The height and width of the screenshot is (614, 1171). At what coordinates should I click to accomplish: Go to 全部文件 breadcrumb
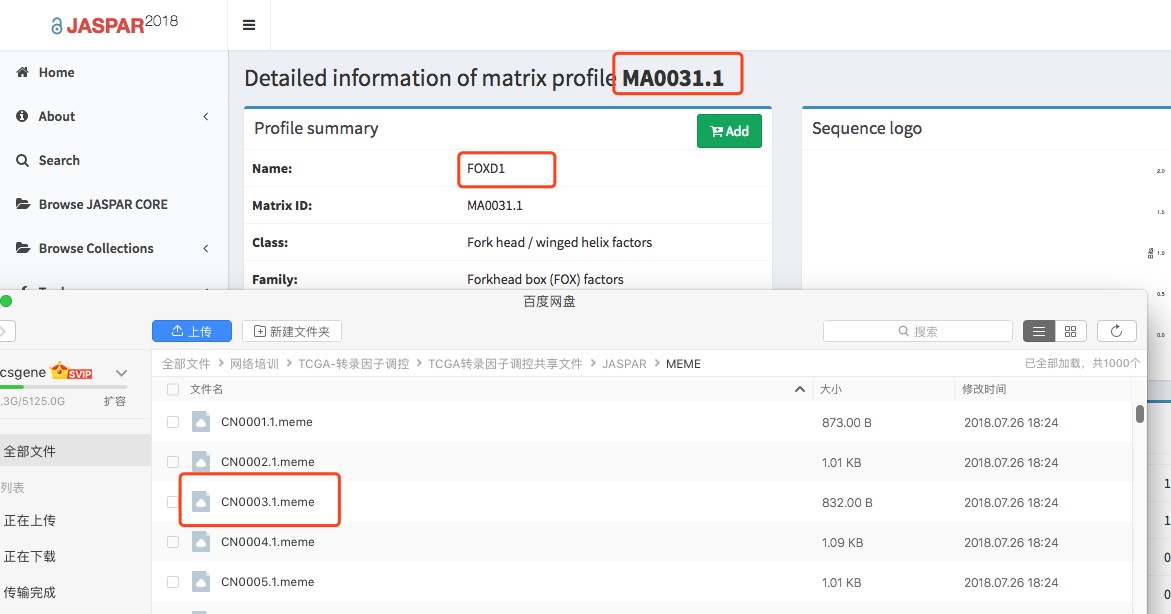pos(186,364)
